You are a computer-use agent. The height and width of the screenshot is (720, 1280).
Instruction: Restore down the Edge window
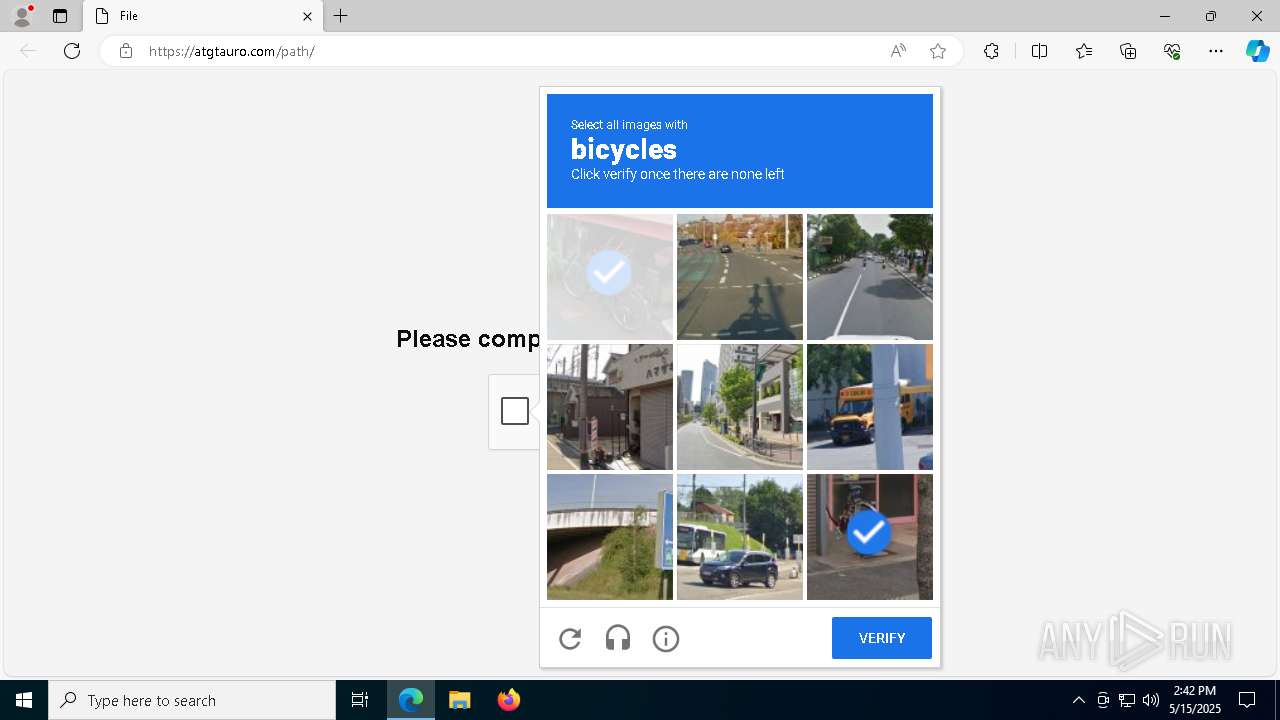coord(1211,16)
